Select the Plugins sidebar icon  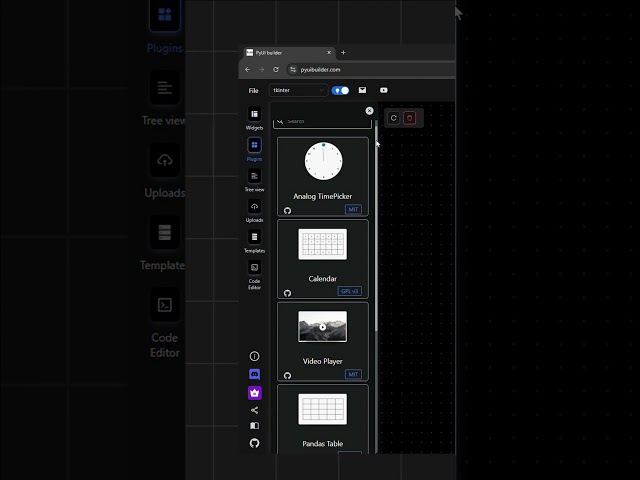point(254,145)
